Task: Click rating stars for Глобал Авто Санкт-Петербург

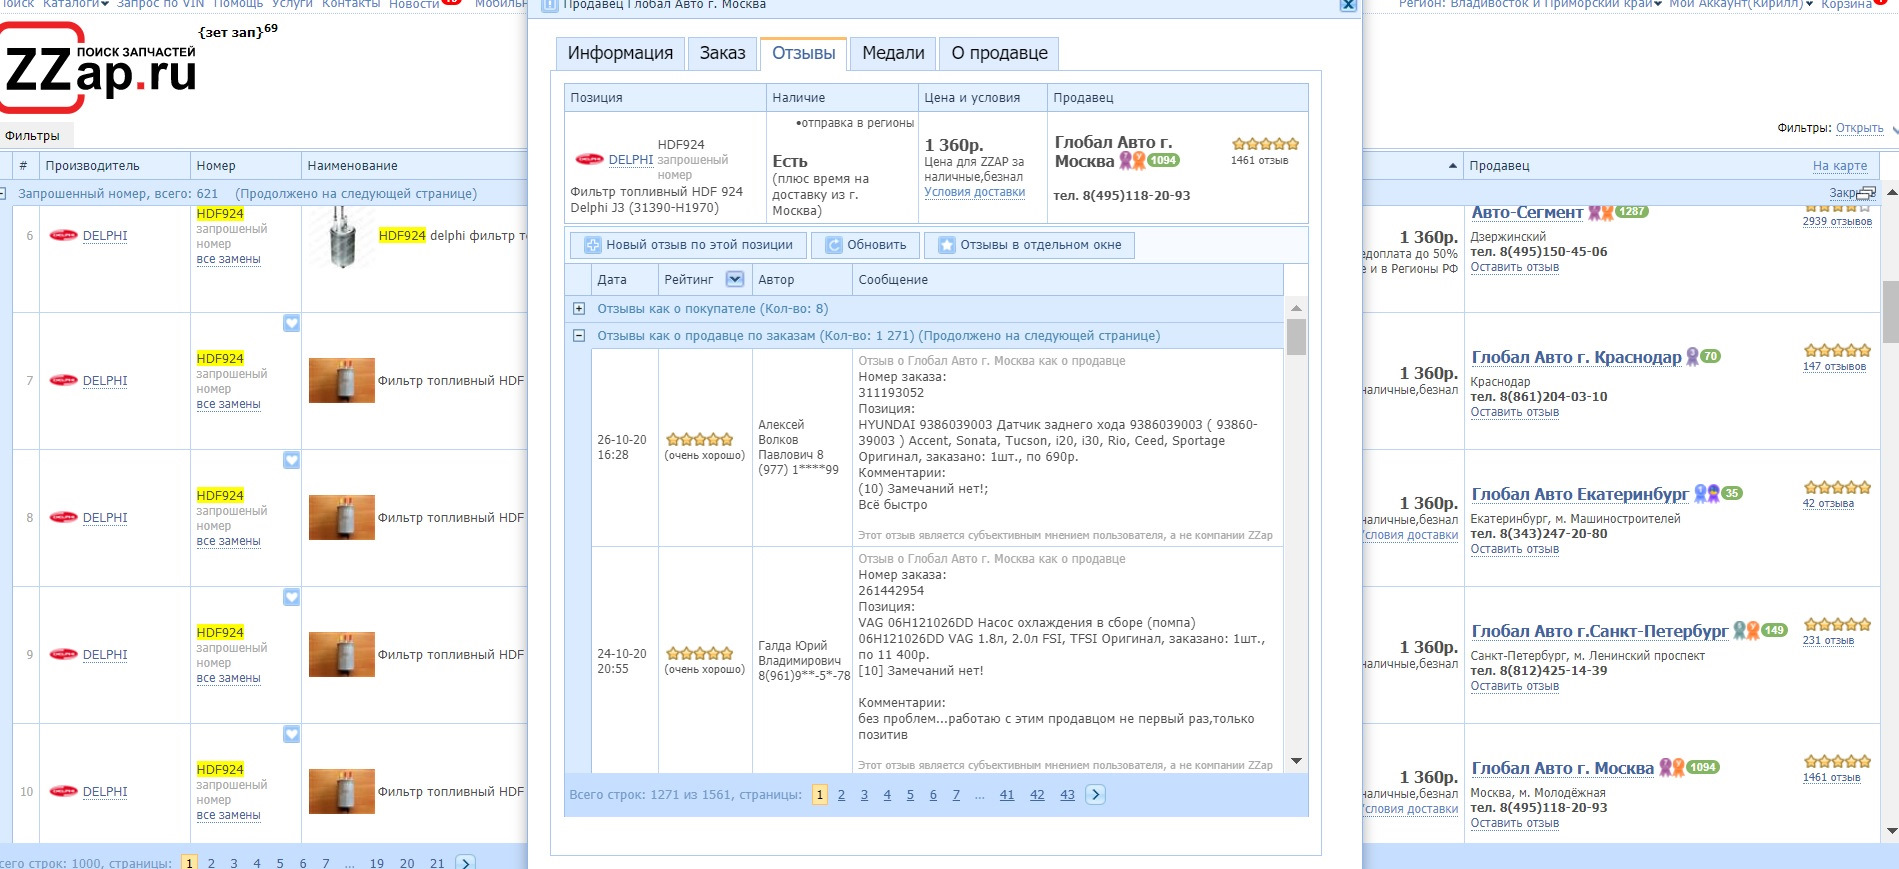Action: [1837, 625]
